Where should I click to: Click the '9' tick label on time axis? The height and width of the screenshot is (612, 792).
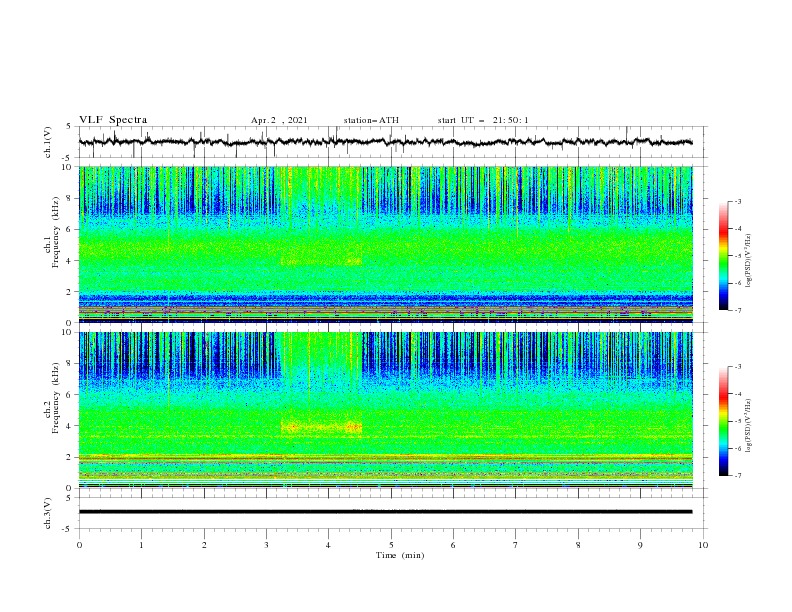coord(640,545)
